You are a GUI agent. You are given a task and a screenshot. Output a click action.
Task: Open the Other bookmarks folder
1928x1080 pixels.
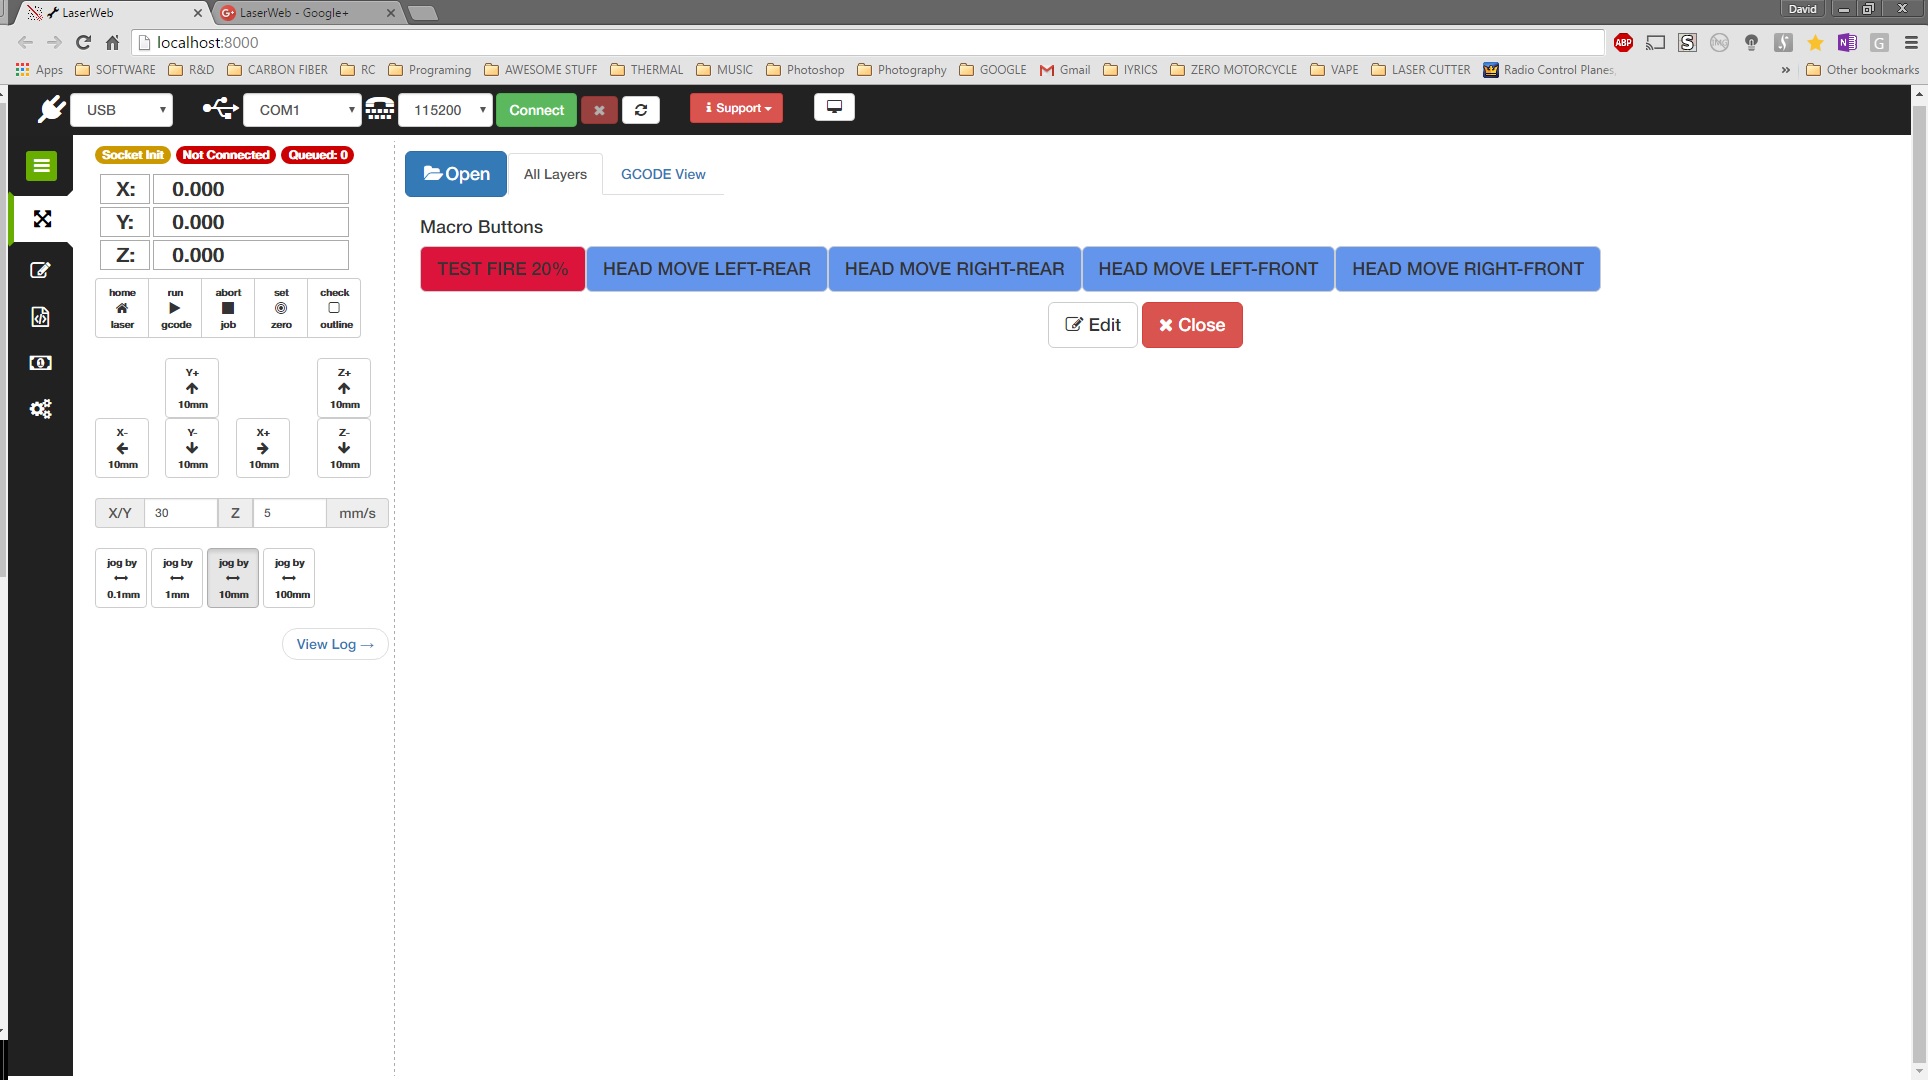(1863, 70)
